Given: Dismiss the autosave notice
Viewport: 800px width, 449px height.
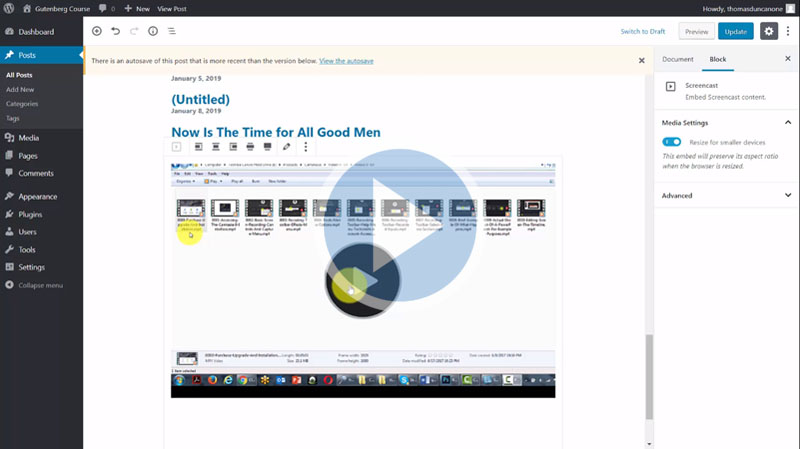Looking at the screenshot, I should pos(642,61).
